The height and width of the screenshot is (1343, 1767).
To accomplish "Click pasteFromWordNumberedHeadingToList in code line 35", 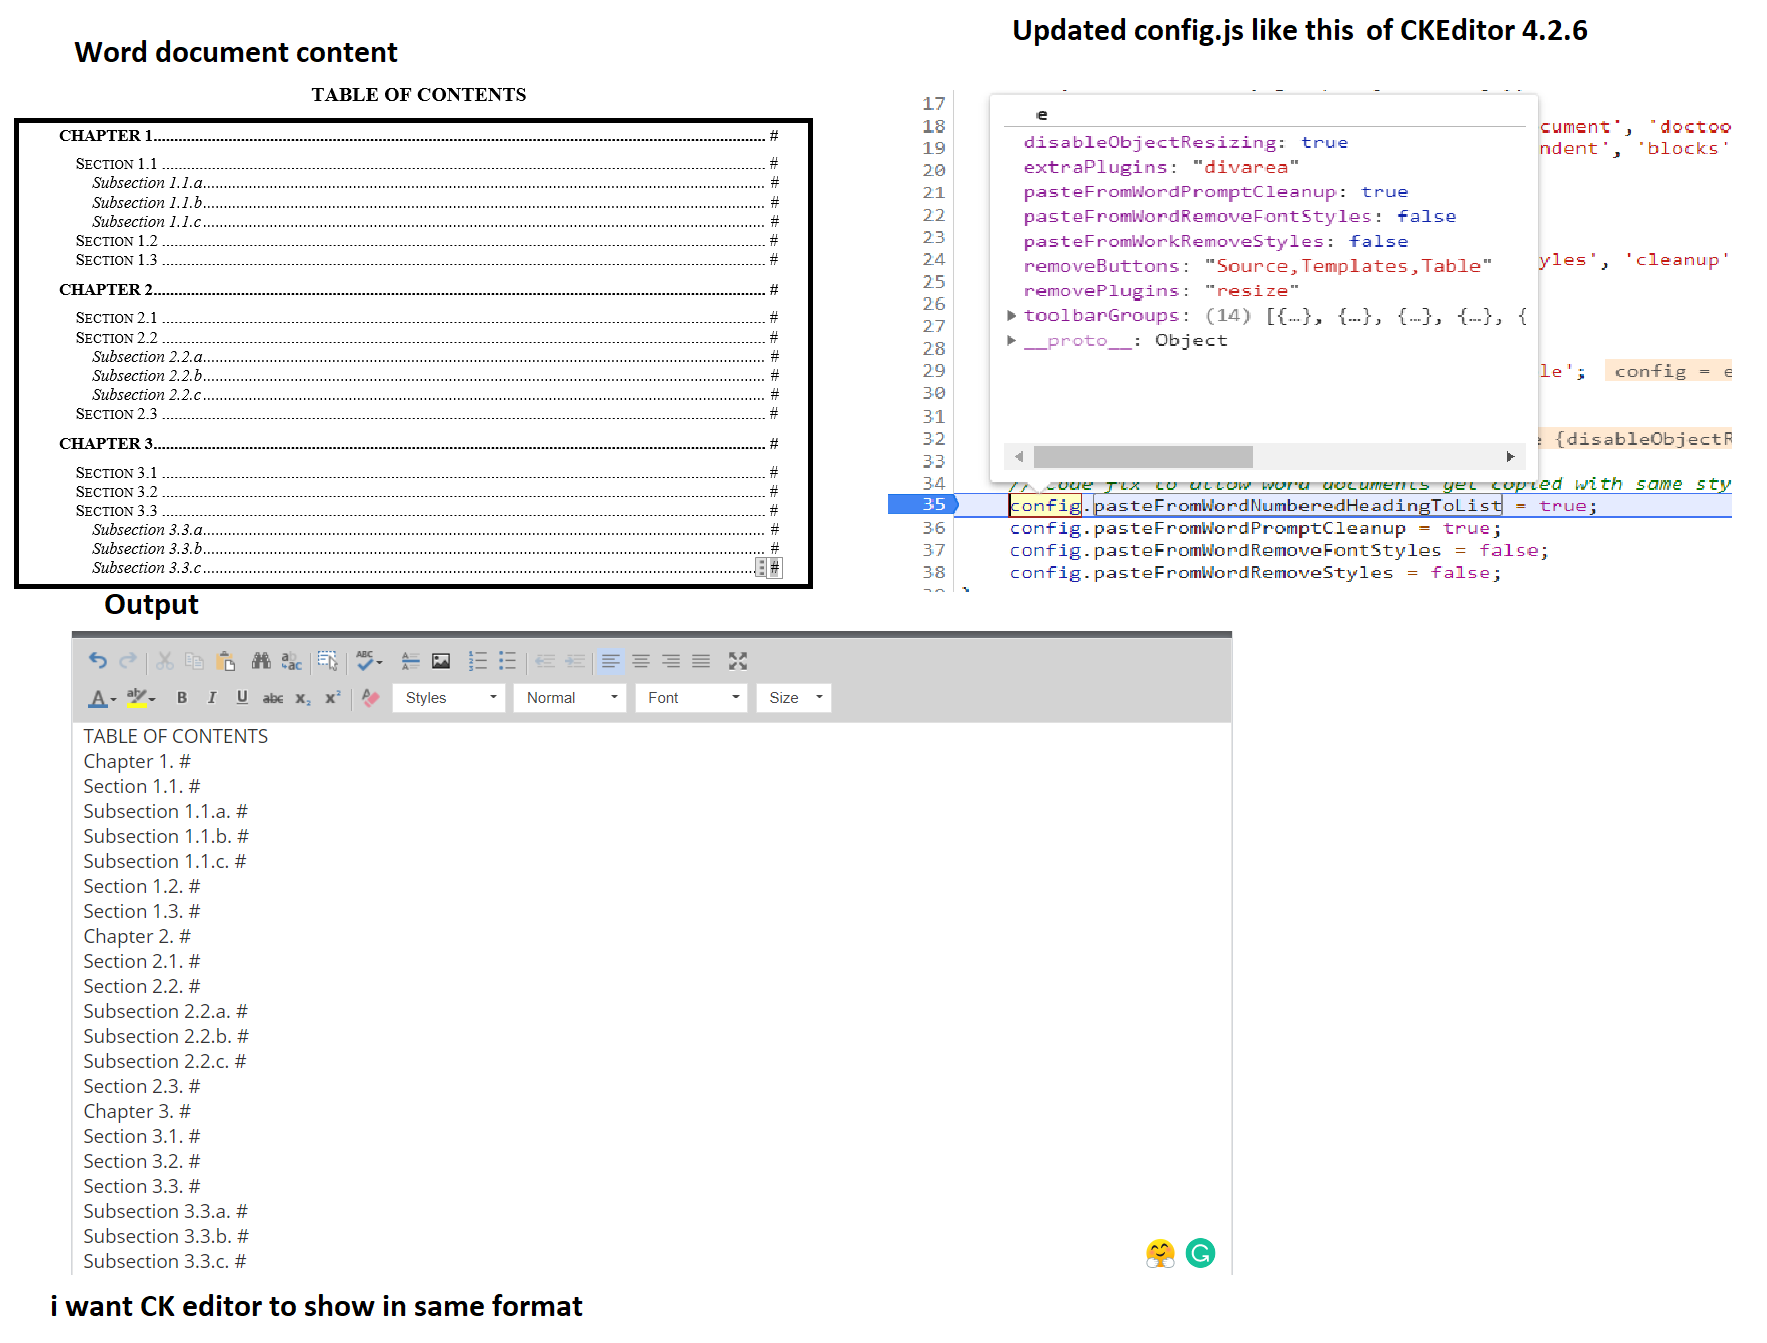I will click(1297, 505).
